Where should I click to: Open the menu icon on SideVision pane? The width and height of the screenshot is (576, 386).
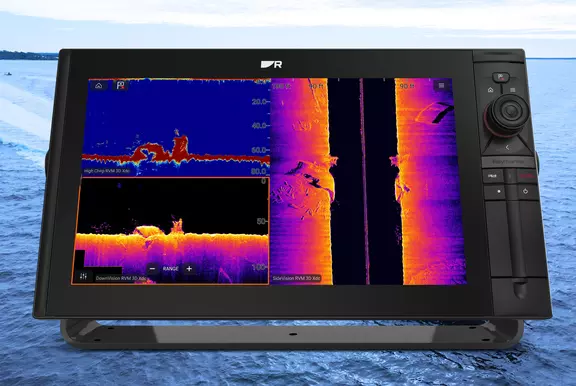click(x=442, y=86)
